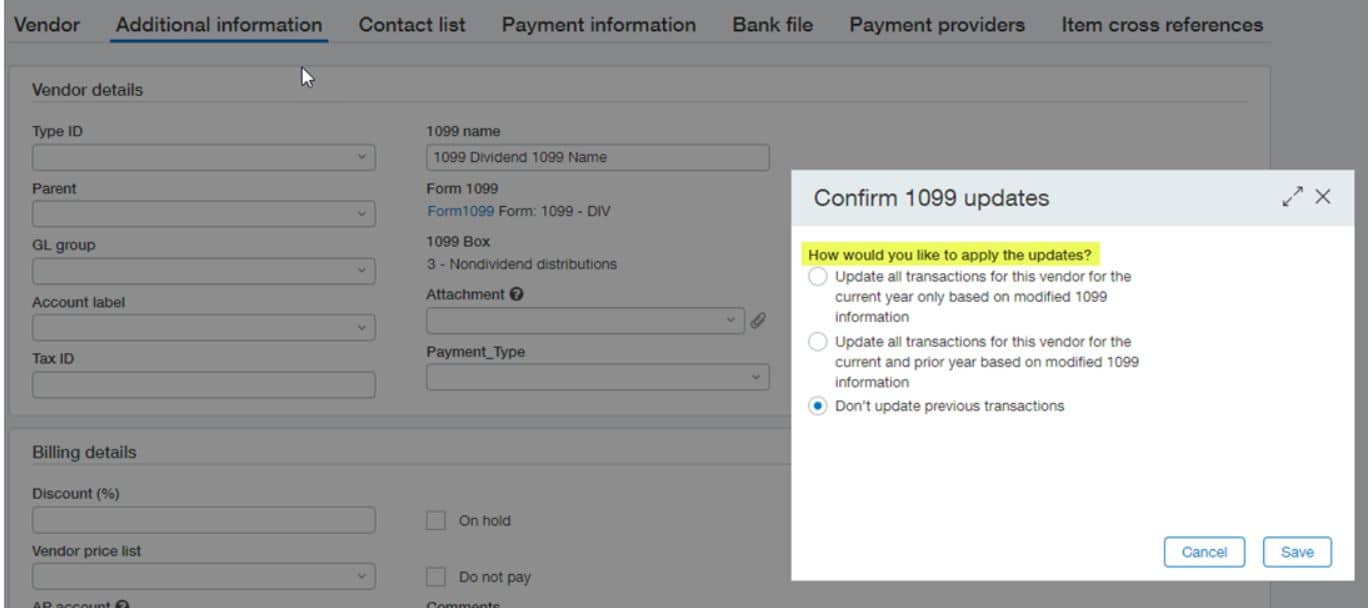
Task: Save the 1099 update changes
Action: pos(1297,551)
